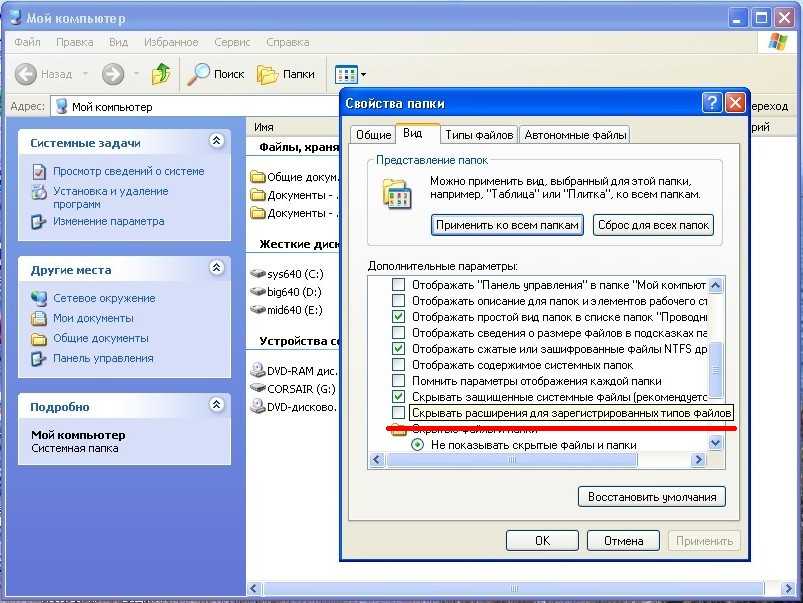The image size is (803, 603).
Task: Click the Windows flag logo
Action: (777, 42)
